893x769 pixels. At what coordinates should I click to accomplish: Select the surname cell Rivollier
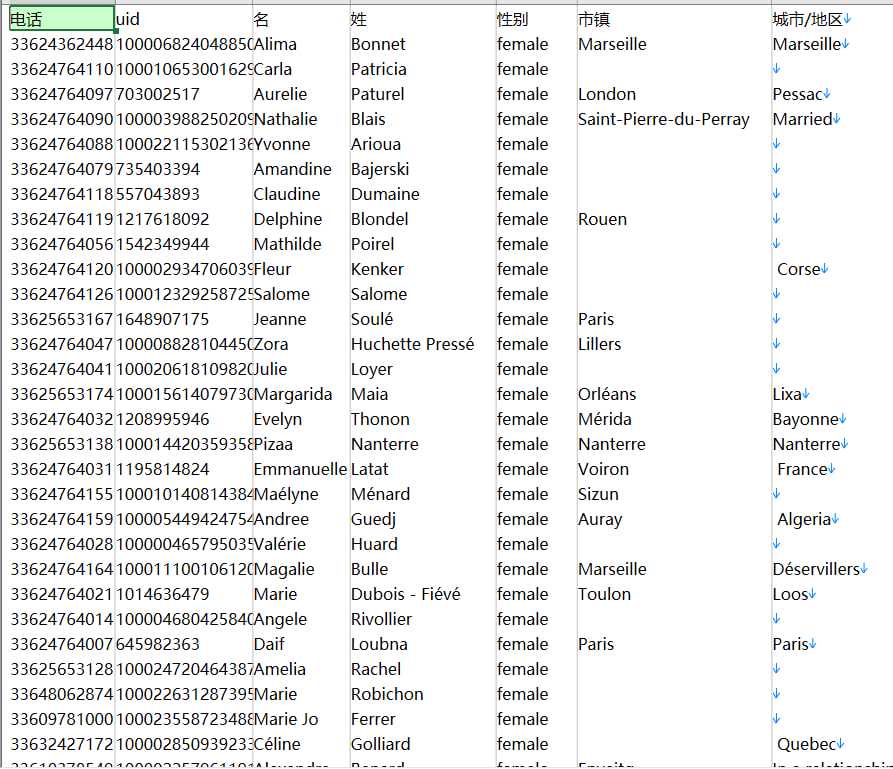tap(423, 619)
